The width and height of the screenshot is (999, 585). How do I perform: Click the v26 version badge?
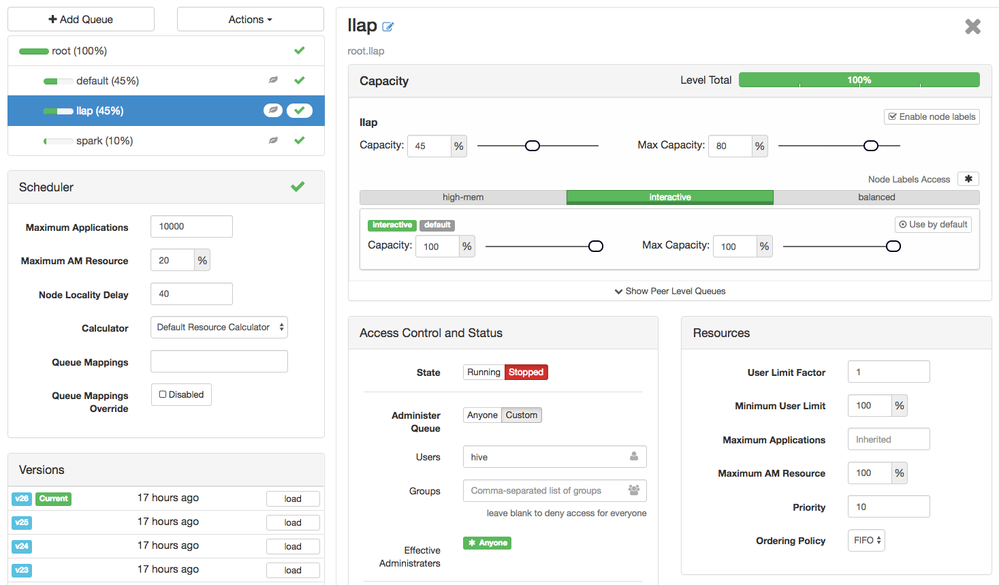pos(22,498)
